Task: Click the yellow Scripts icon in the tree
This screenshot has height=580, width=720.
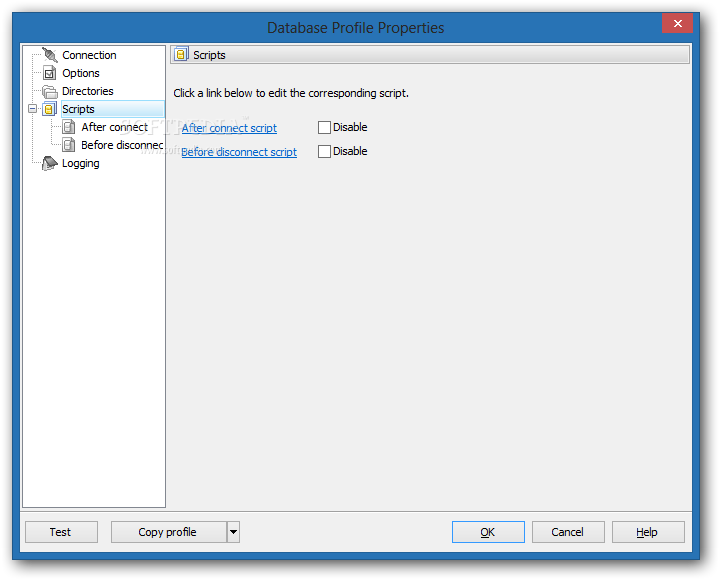Action: coord(49,109)
